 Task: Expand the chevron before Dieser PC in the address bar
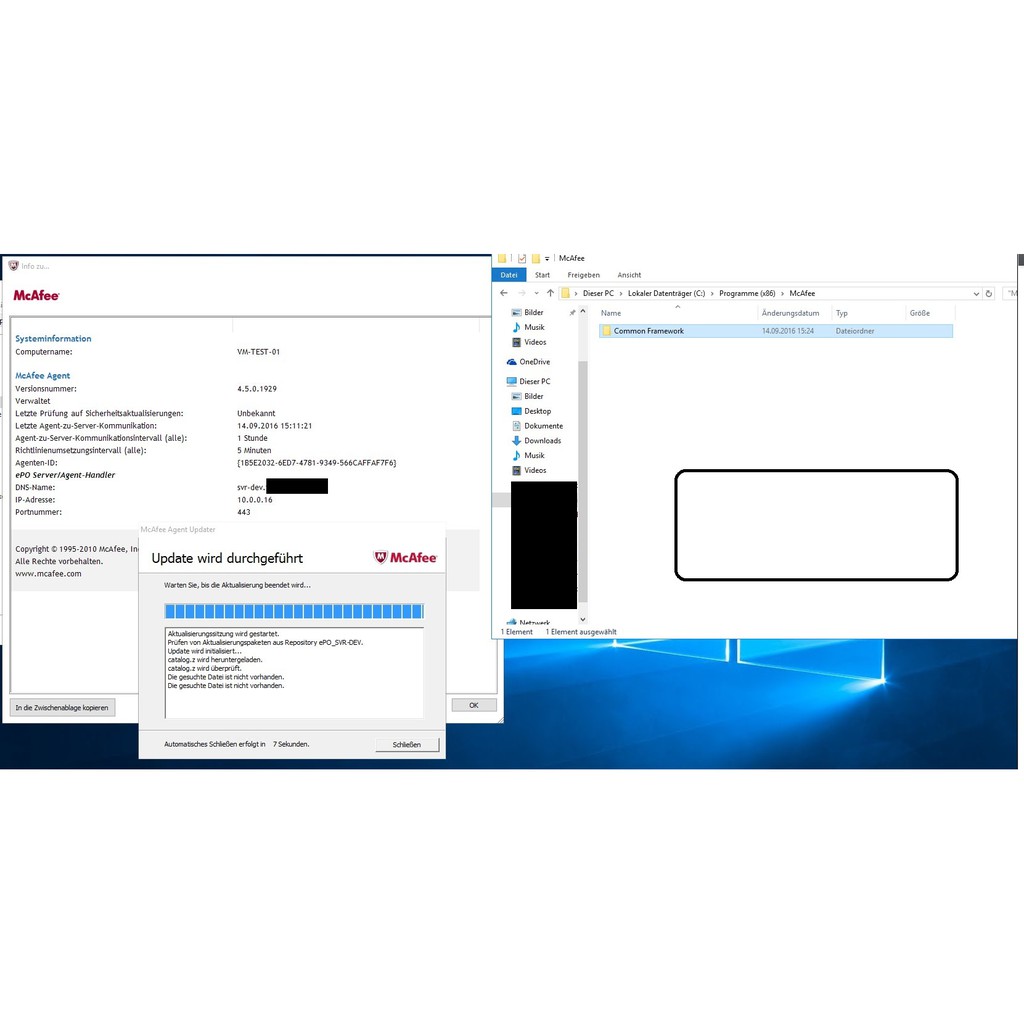point(575,294)
